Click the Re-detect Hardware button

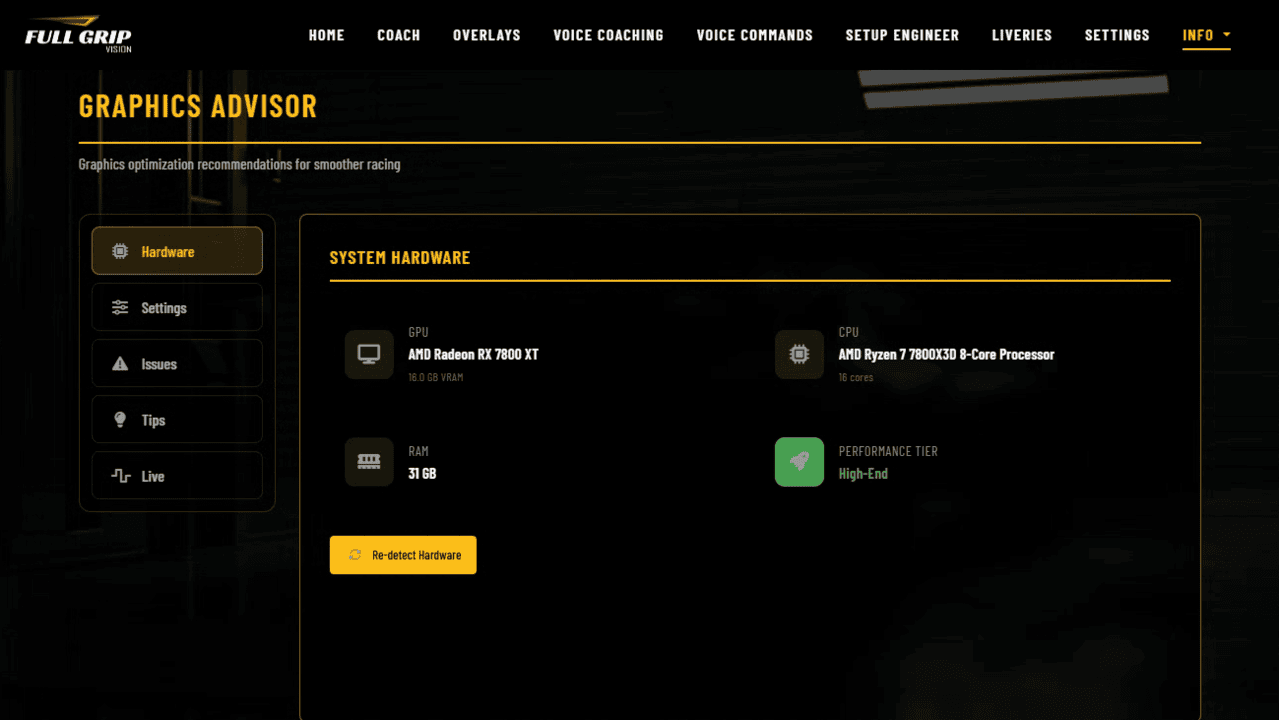pyautogui.click(x=403, y=555)
